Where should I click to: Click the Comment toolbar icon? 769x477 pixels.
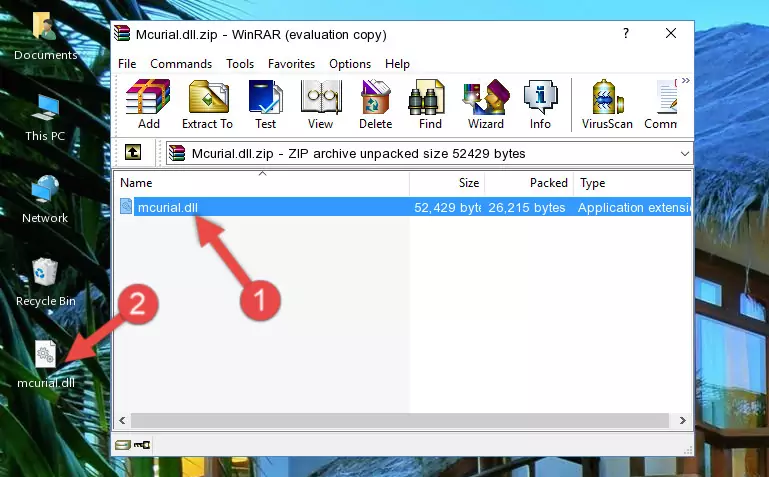tap(661, 104)
